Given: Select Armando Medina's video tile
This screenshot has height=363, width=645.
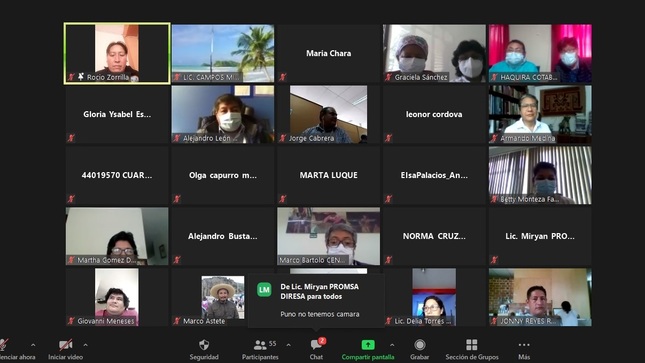Looking at the screenshot, I should (x=540, y=114).
